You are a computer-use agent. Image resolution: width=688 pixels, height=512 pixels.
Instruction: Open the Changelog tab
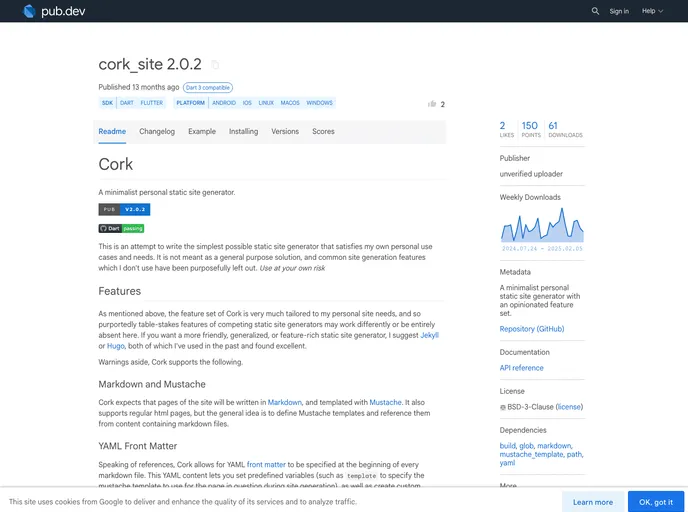(157, 131)
